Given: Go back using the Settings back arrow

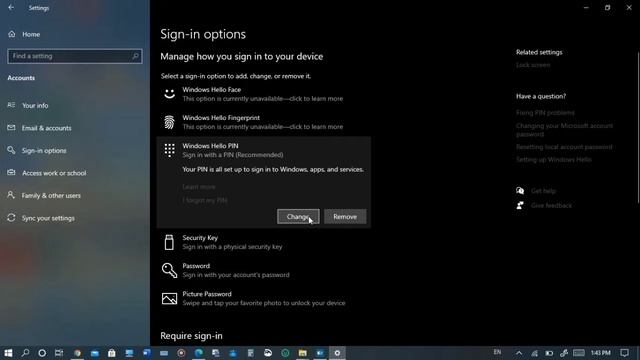Looking at the screenshot, I should (x=11, y=7).
